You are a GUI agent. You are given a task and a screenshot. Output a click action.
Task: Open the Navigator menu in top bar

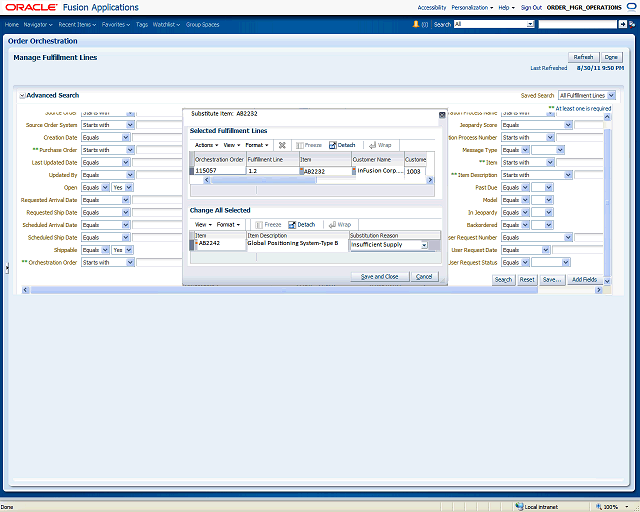pyautogui.click(x=38, y=23)
